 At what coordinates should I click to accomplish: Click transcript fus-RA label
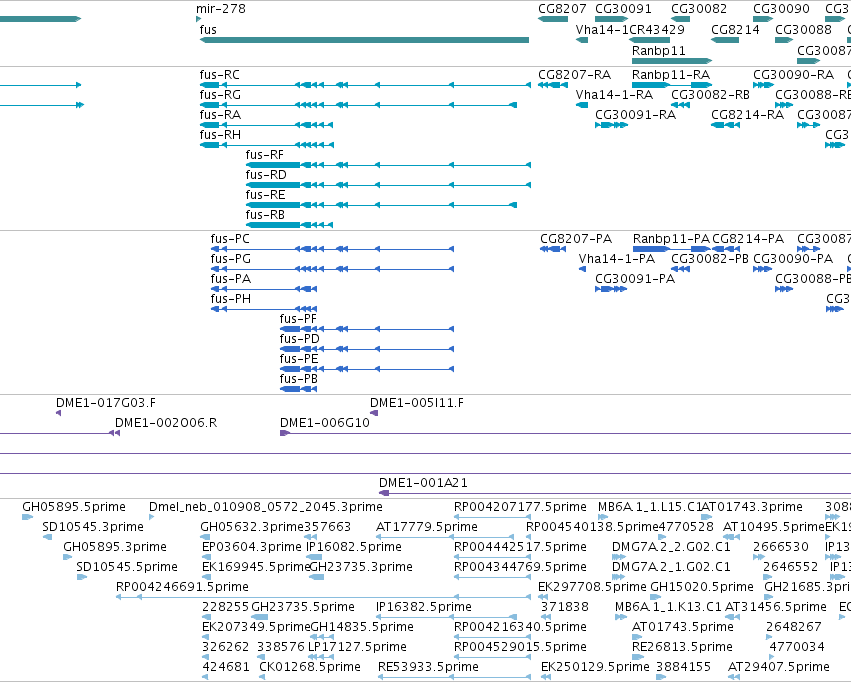pos(220,114)
